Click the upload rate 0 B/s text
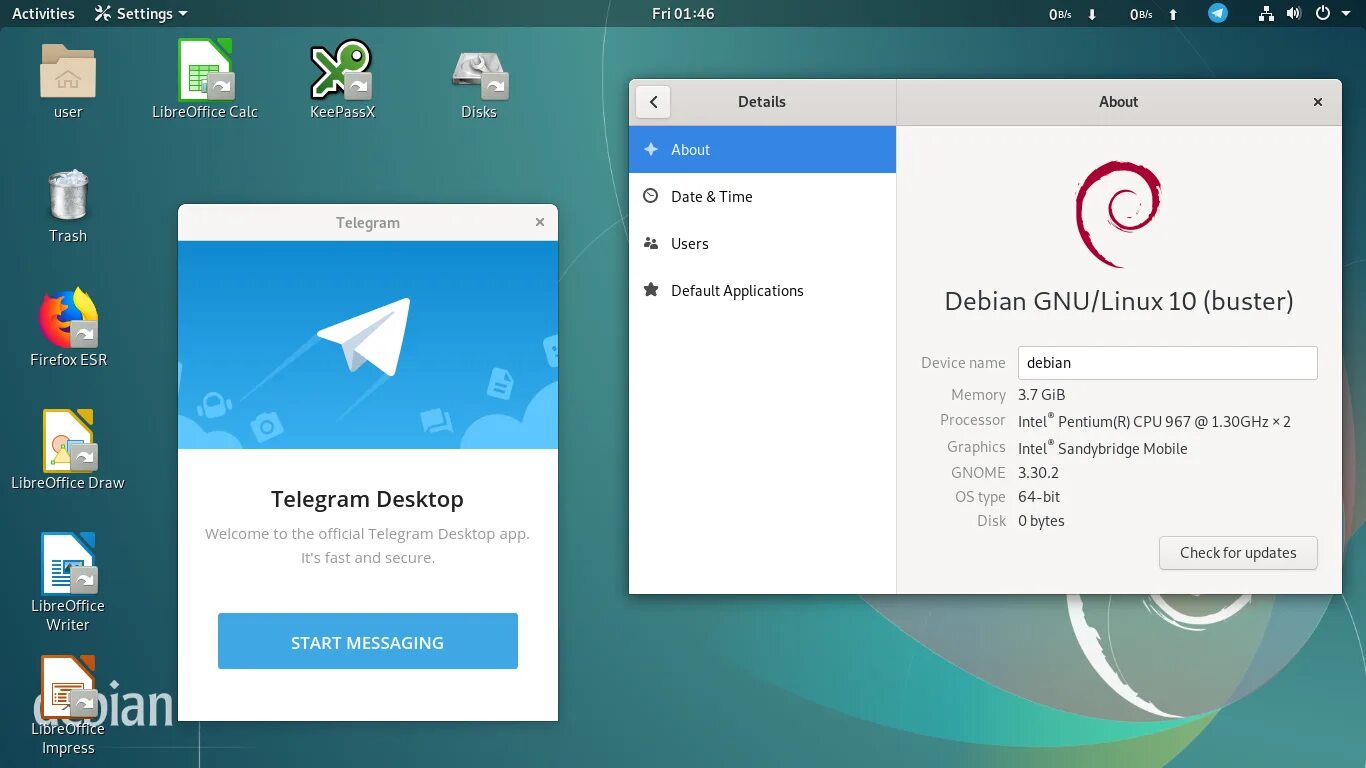 pyautogui.click(x=1141, y=14)
